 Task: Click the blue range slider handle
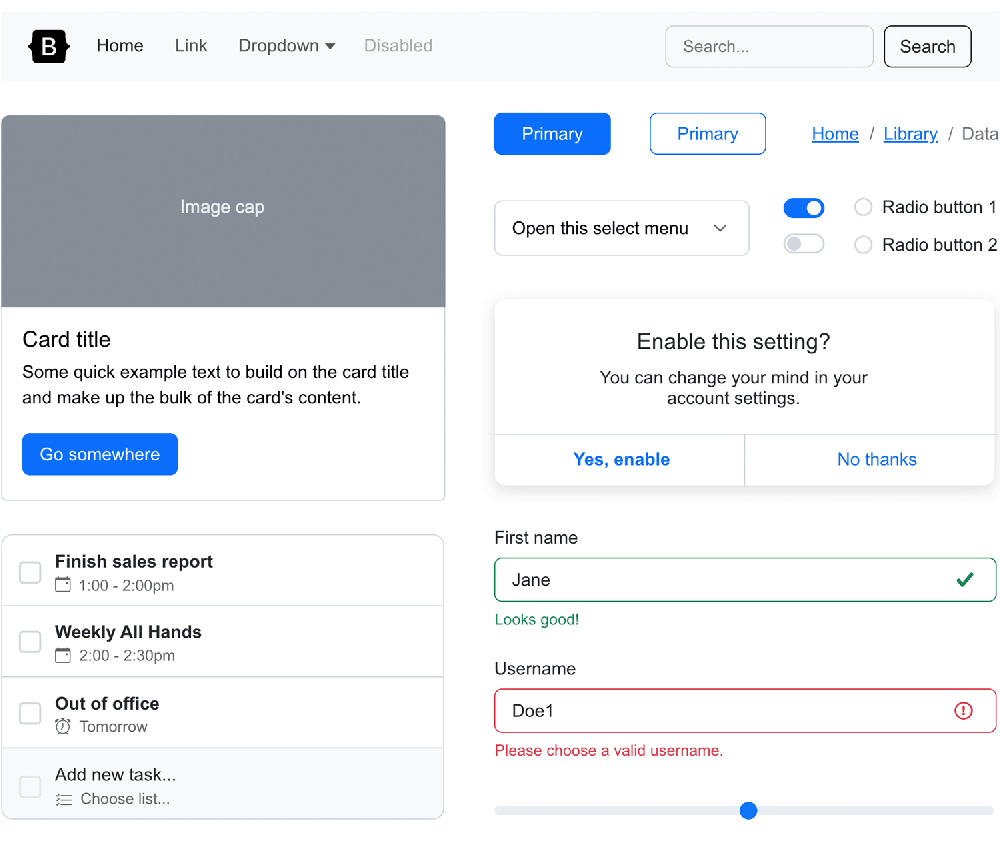tap(748, 810)
